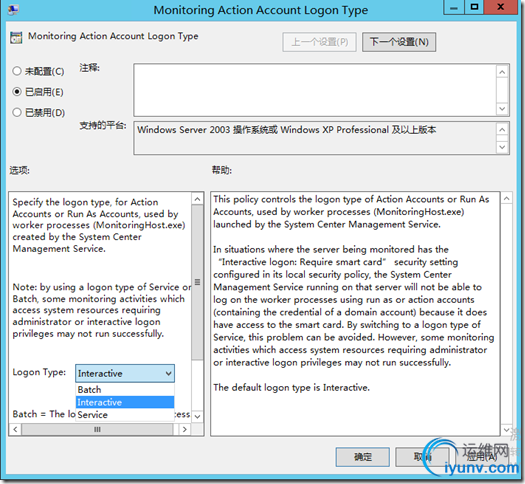Close the Monitoring Action Account dialog
Image resolution: width=525 pixels, height=484 pixels.
(501, 7)
